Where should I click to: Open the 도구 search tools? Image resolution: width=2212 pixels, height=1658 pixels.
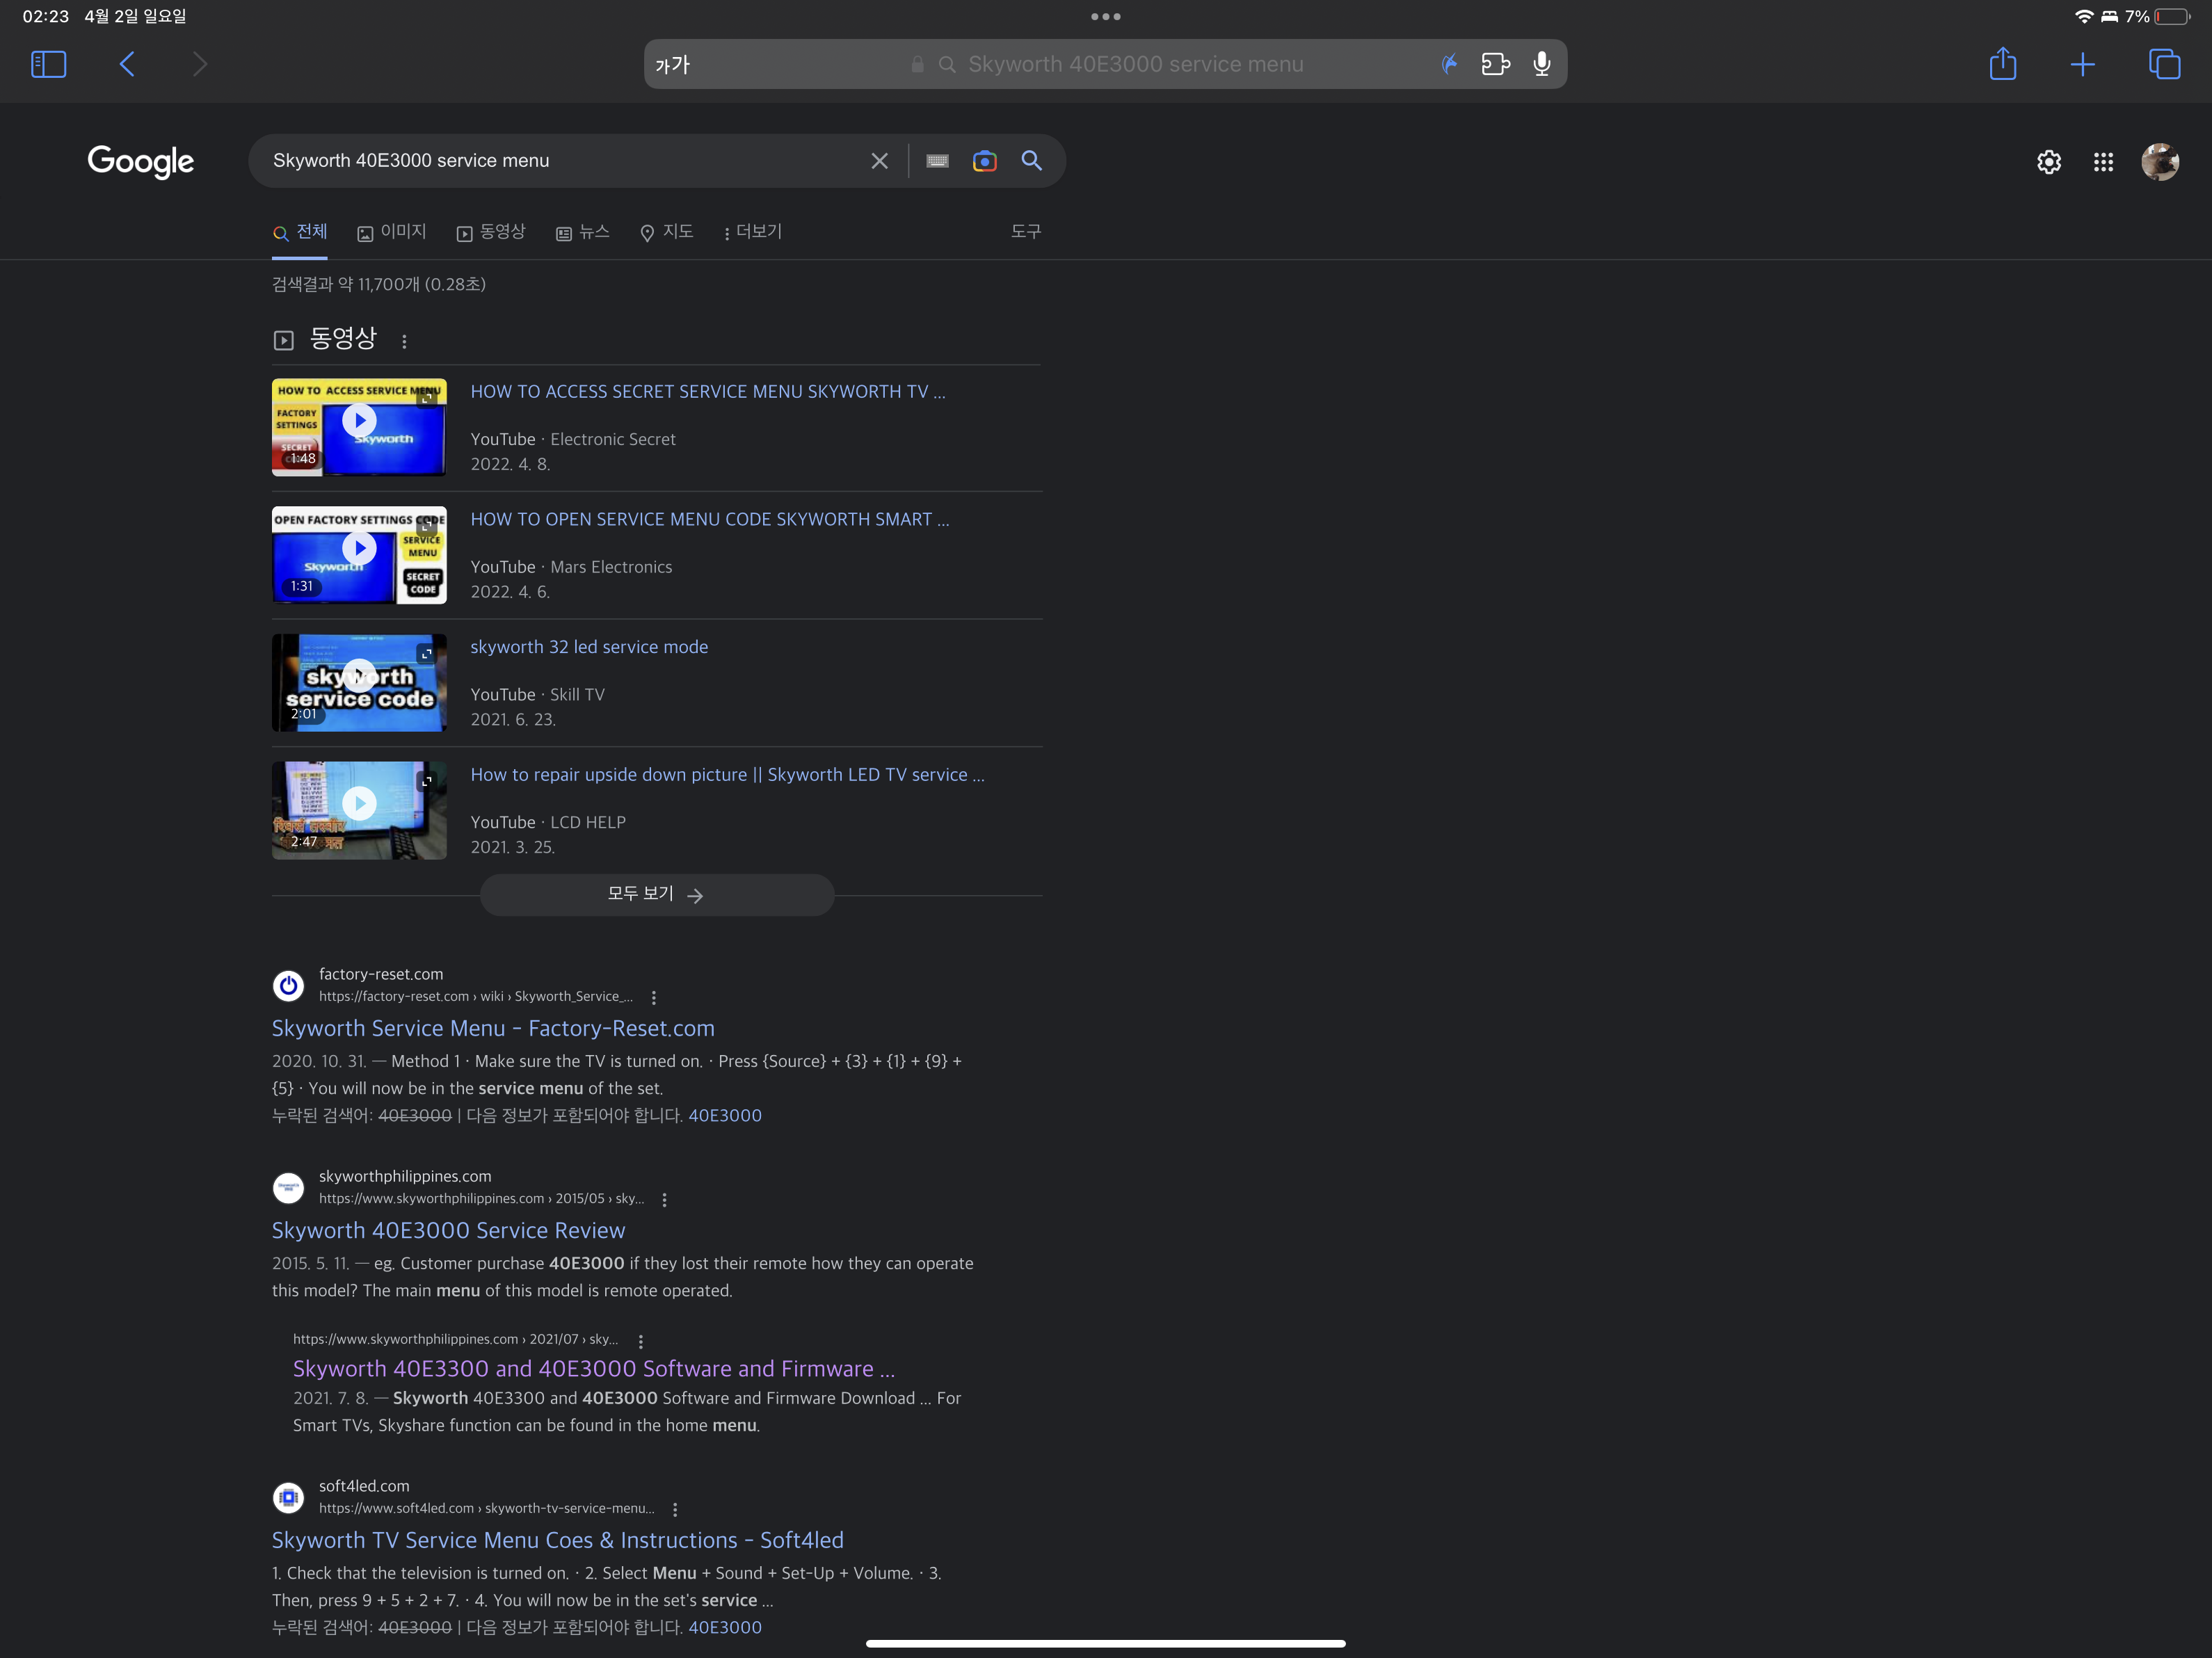pyautogui.click(x=1025, y=231)
